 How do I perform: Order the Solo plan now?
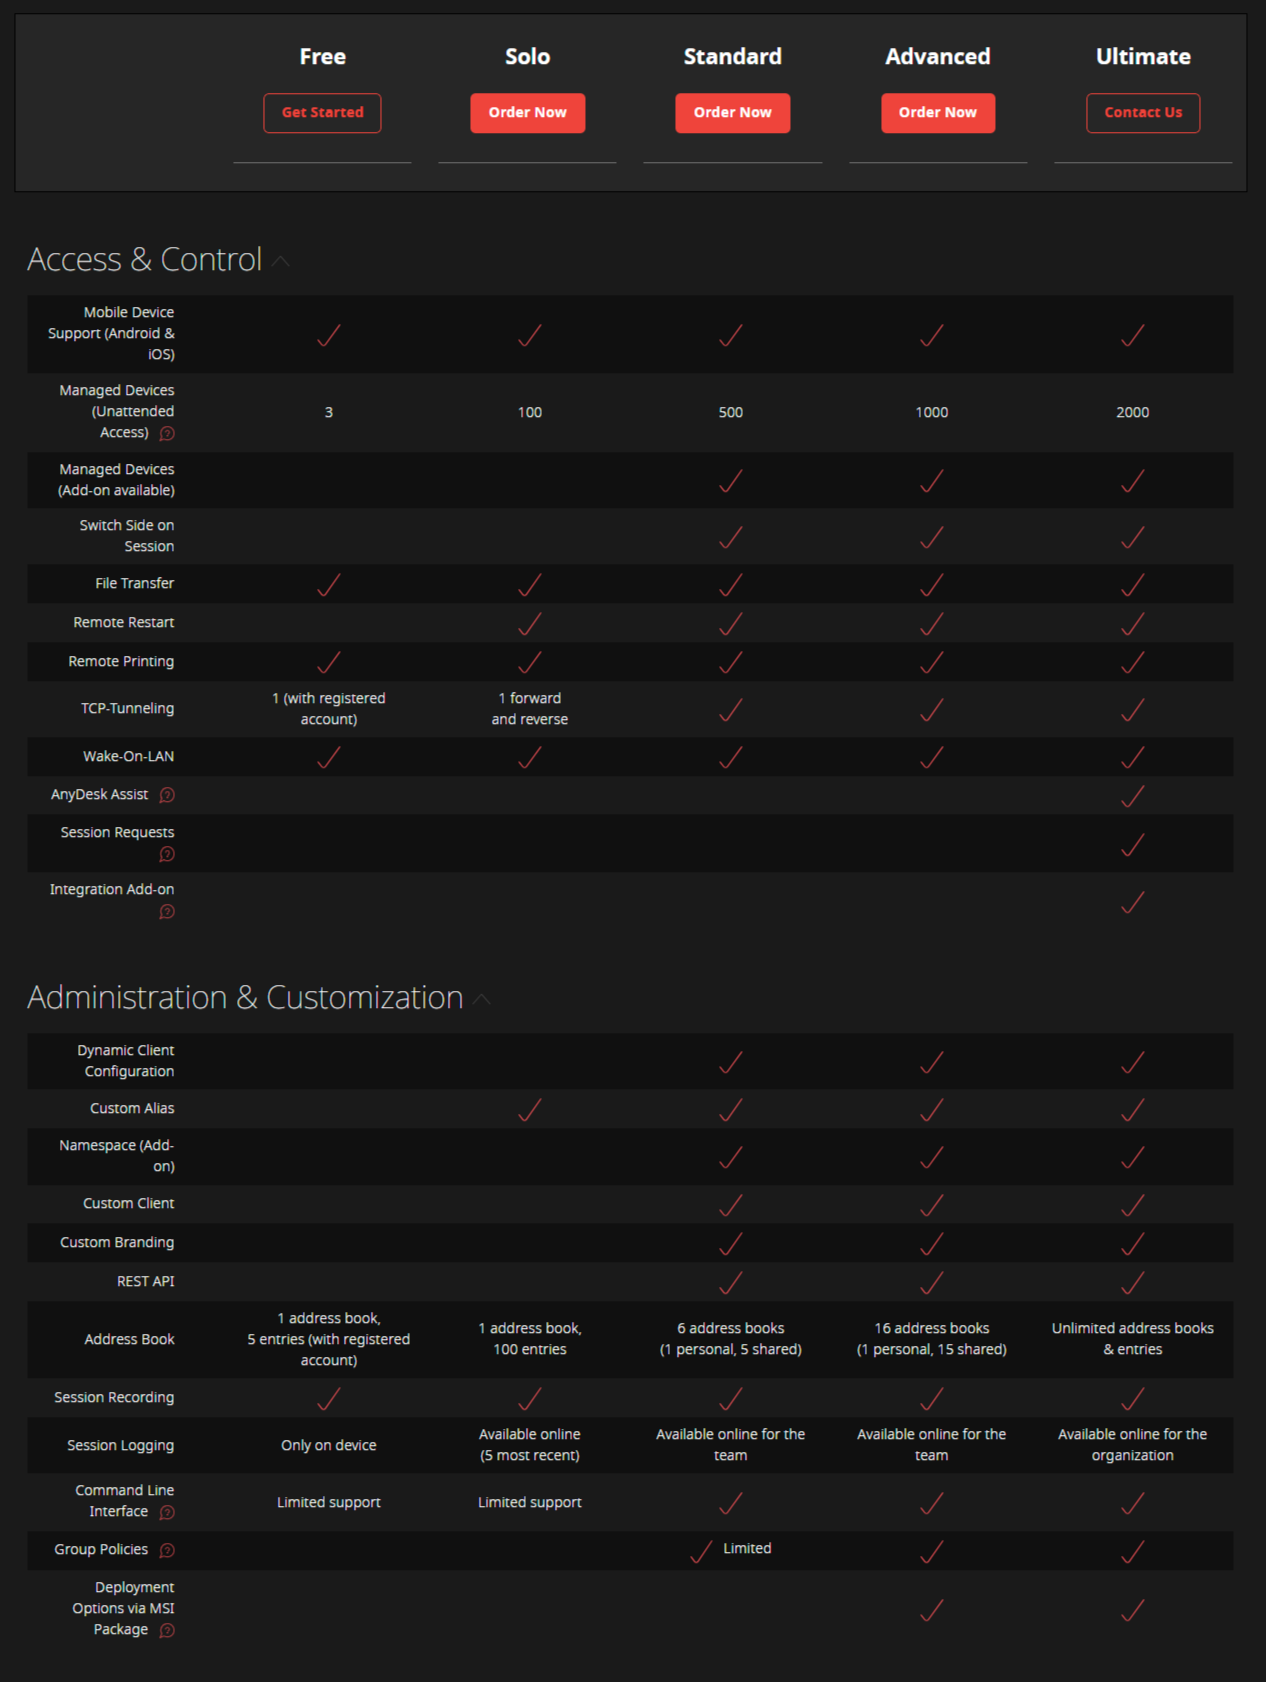point(527,113)
